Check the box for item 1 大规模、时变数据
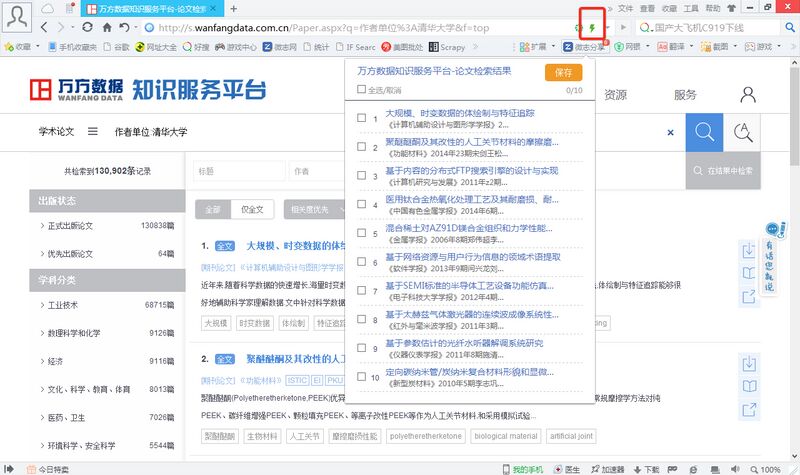 [361, 118]
